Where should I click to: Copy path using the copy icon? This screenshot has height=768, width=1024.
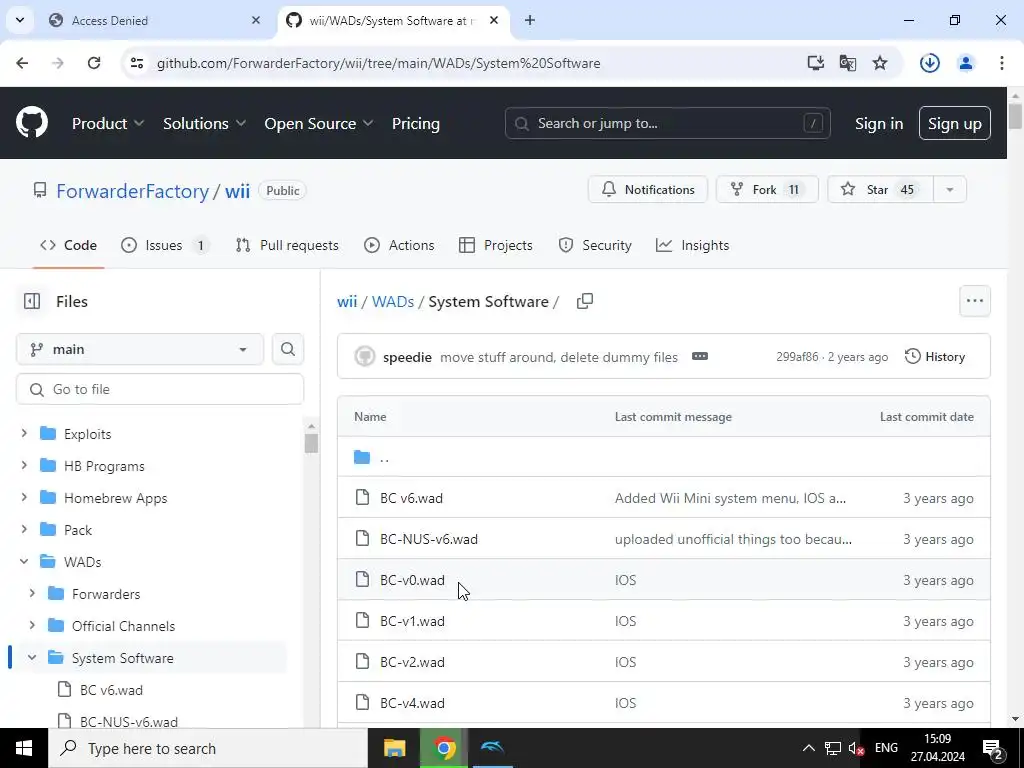[x=584, y=301]
